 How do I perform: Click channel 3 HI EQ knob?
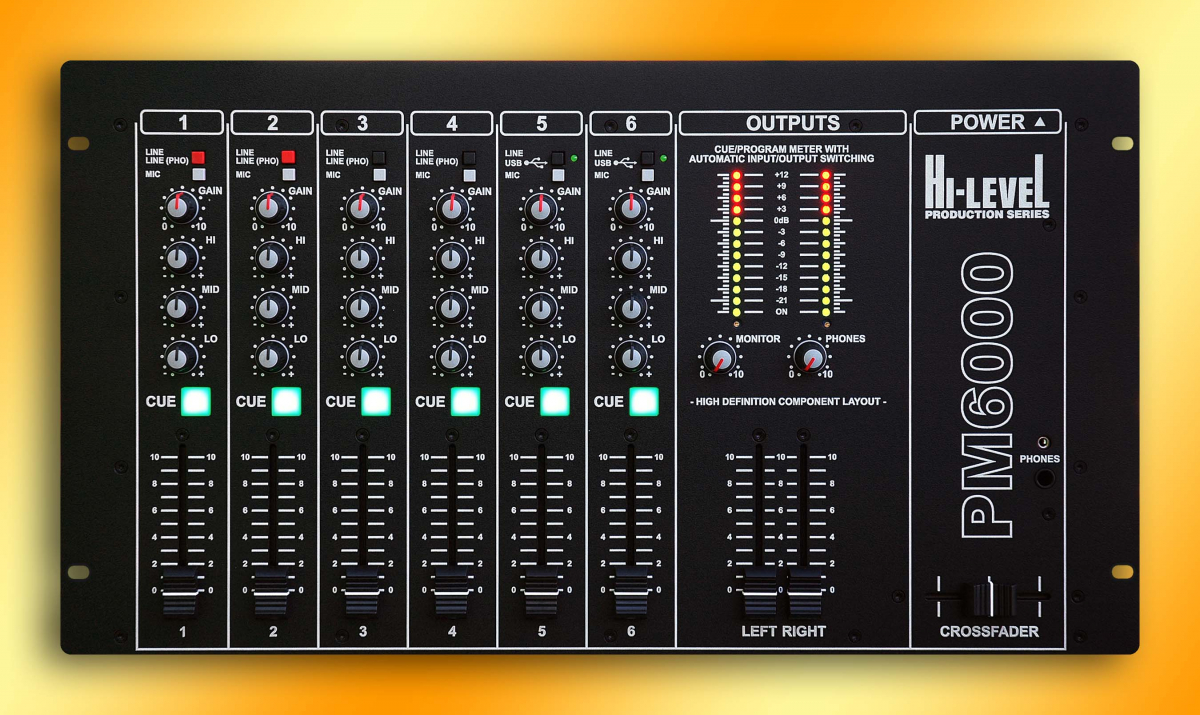click(x=362, y=258)
